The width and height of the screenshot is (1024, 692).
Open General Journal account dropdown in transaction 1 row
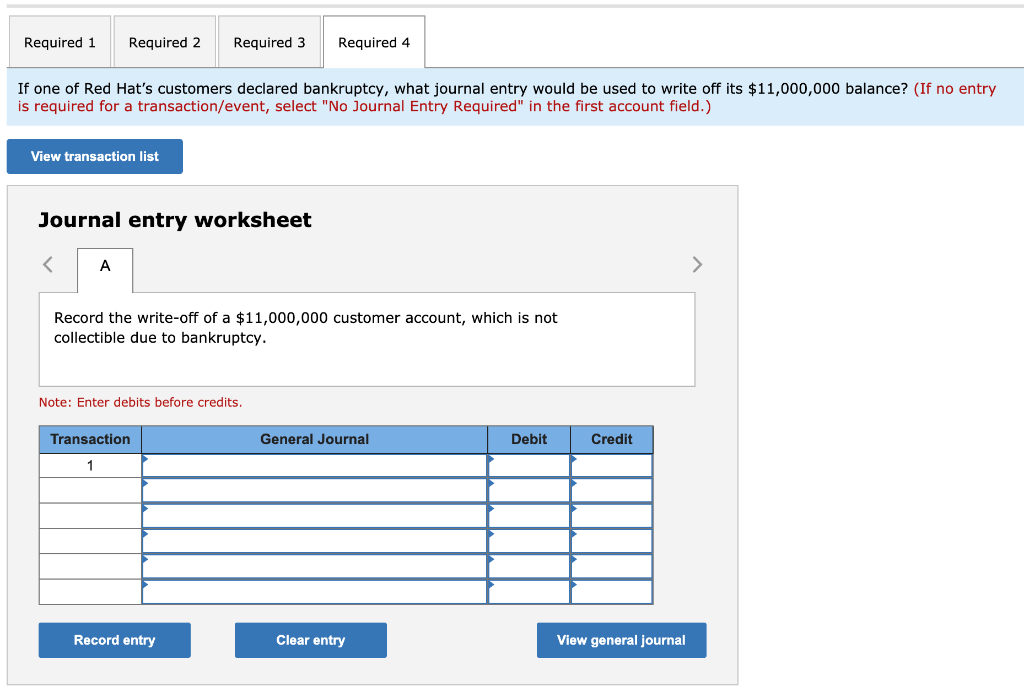(x=315, y=465)
